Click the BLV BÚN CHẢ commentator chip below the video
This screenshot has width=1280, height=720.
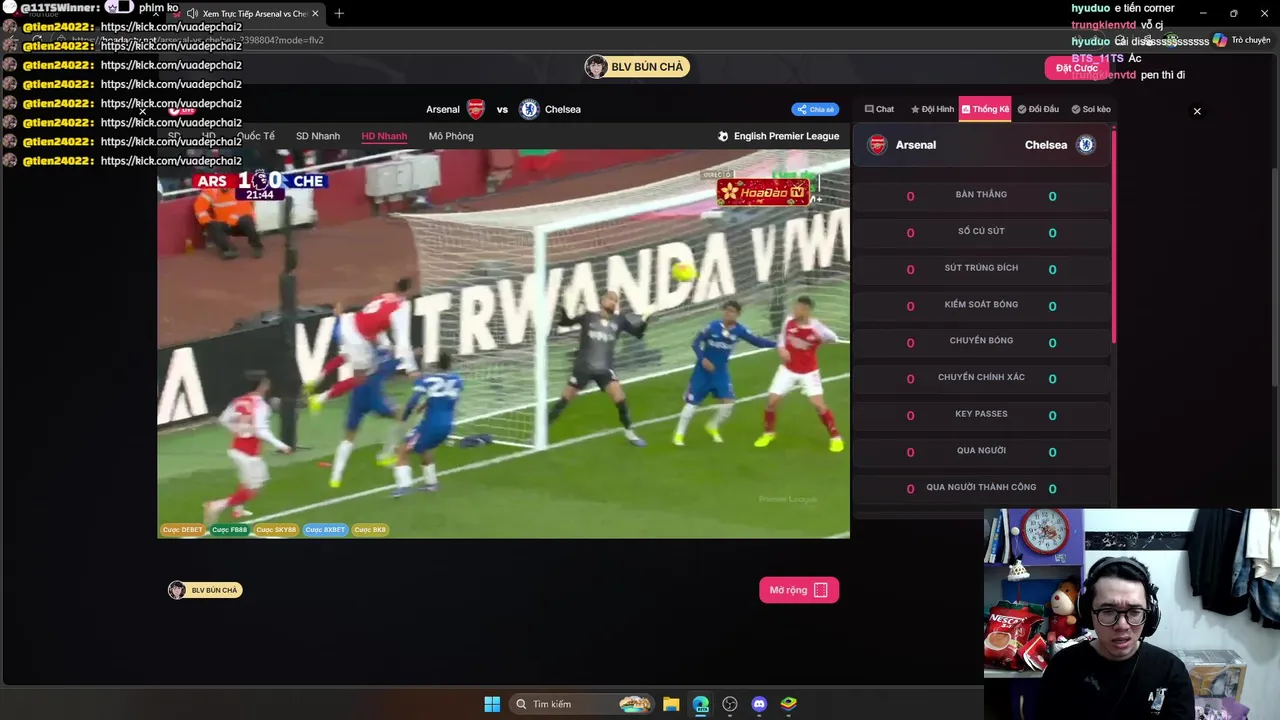pos(205,590)
